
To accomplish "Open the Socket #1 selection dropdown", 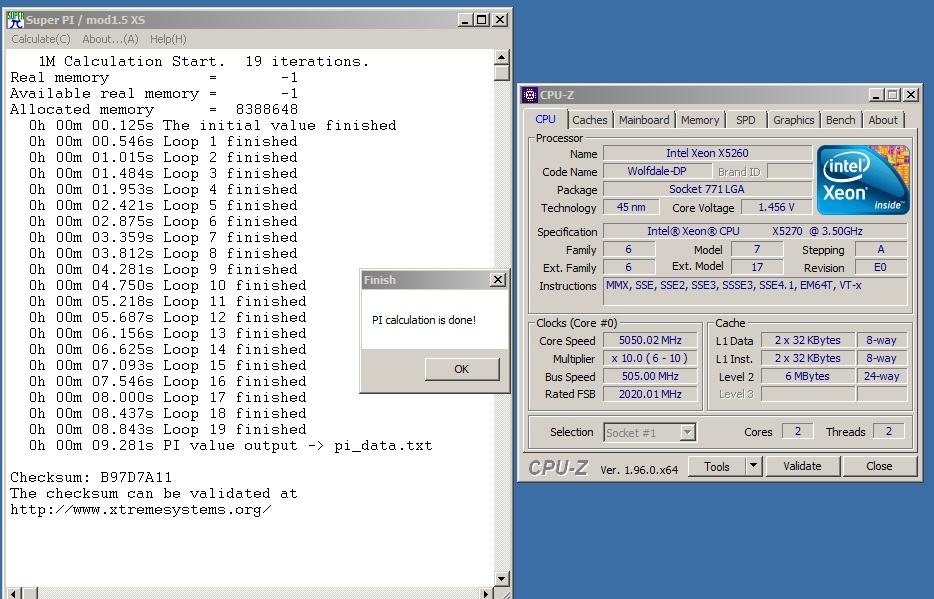I will pos(687,432).
